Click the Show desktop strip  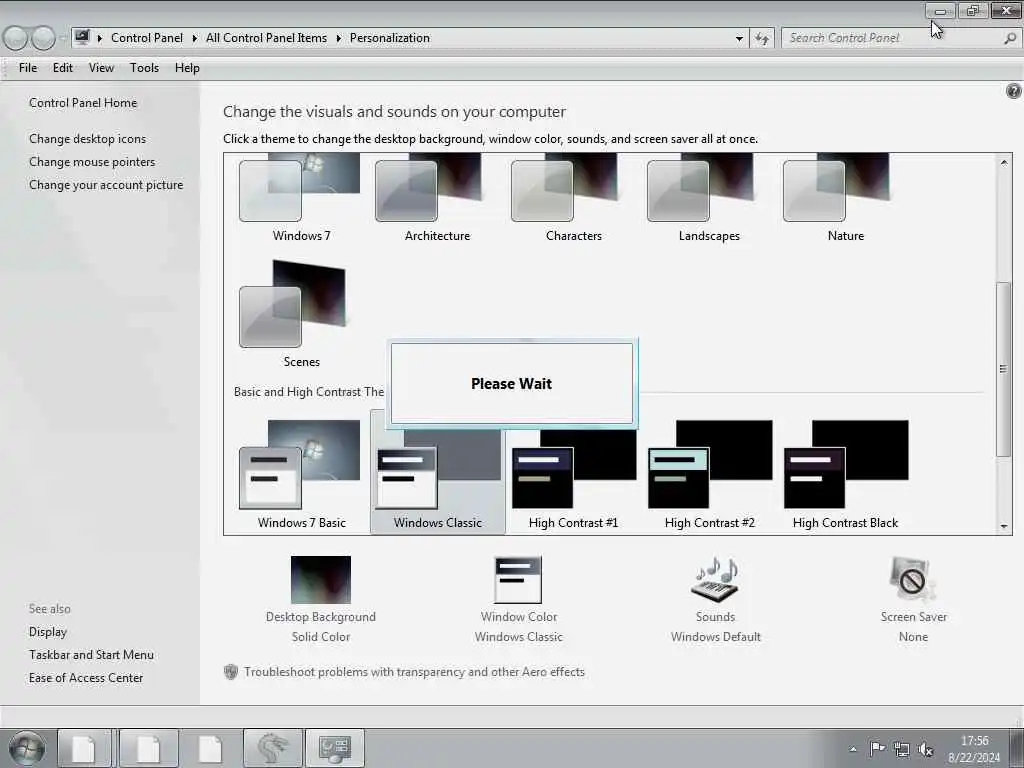pos(1019,748)
